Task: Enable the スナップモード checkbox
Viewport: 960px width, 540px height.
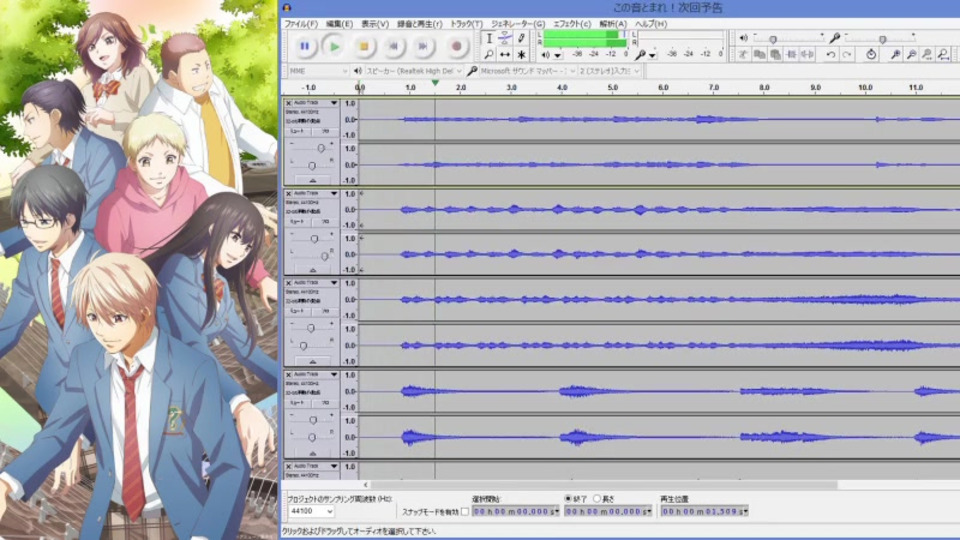Action: [x=465, y=511]
